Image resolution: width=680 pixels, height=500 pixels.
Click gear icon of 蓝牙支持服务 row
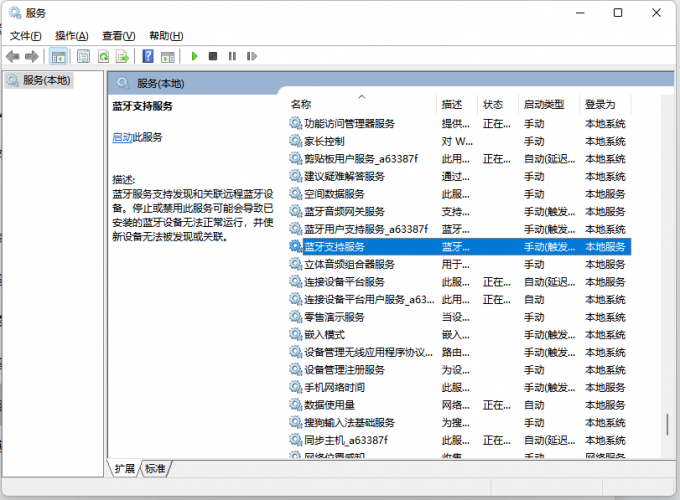[x=295, y=247]
